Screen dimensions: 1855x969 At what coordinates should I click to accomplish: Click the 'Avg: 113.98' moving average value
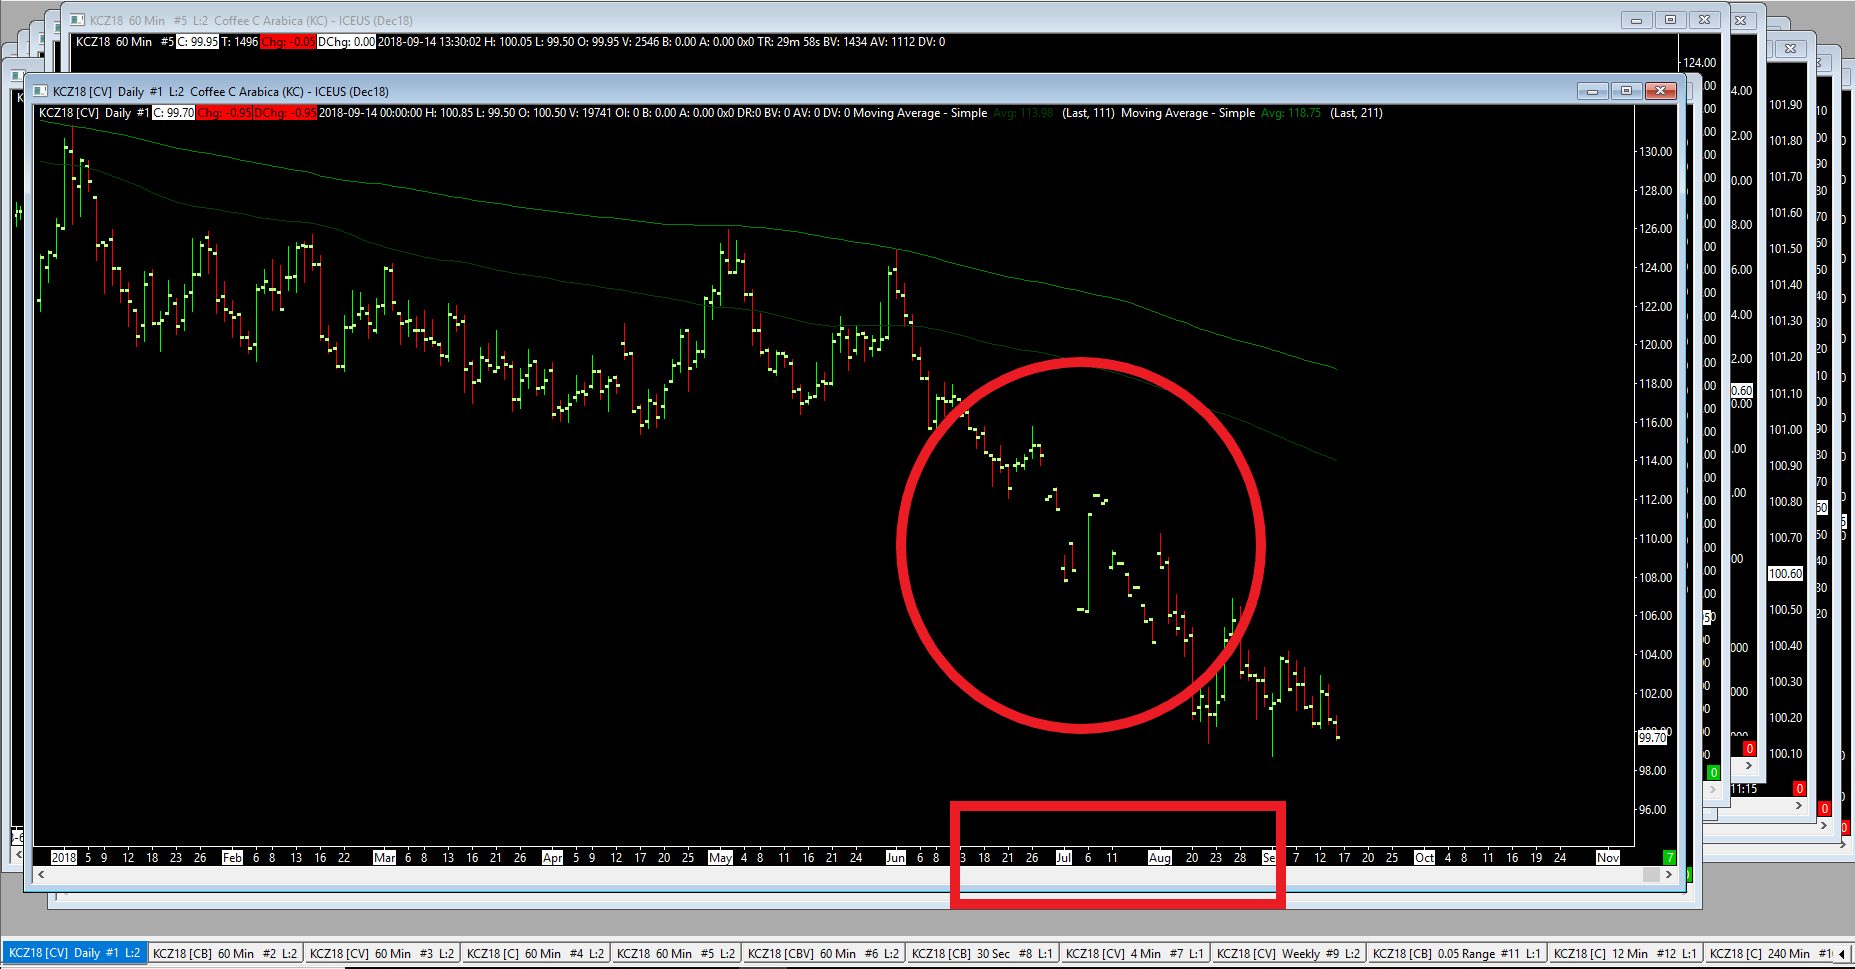point(1023,113)
